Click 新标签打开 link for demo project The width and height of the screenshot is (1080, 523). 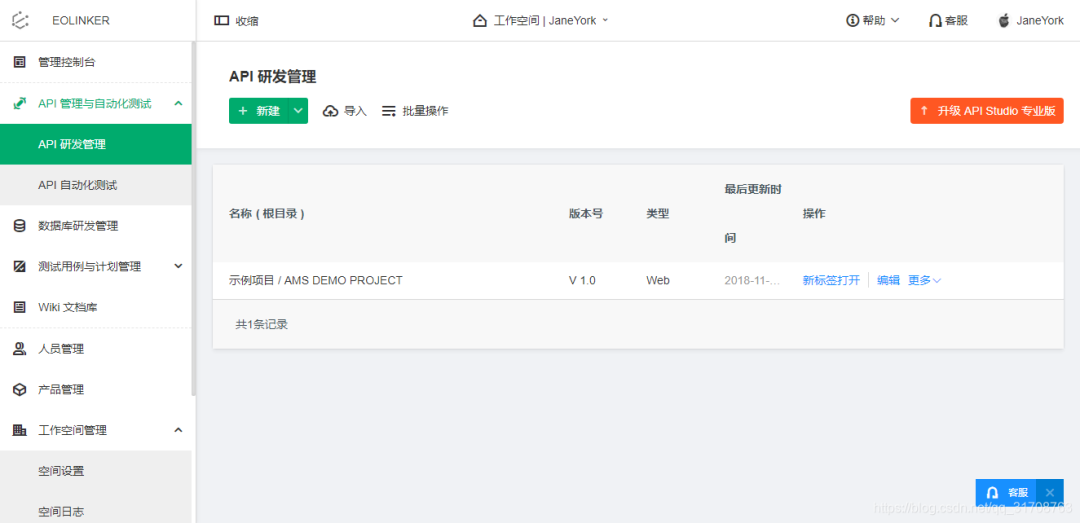coord(830,281)
